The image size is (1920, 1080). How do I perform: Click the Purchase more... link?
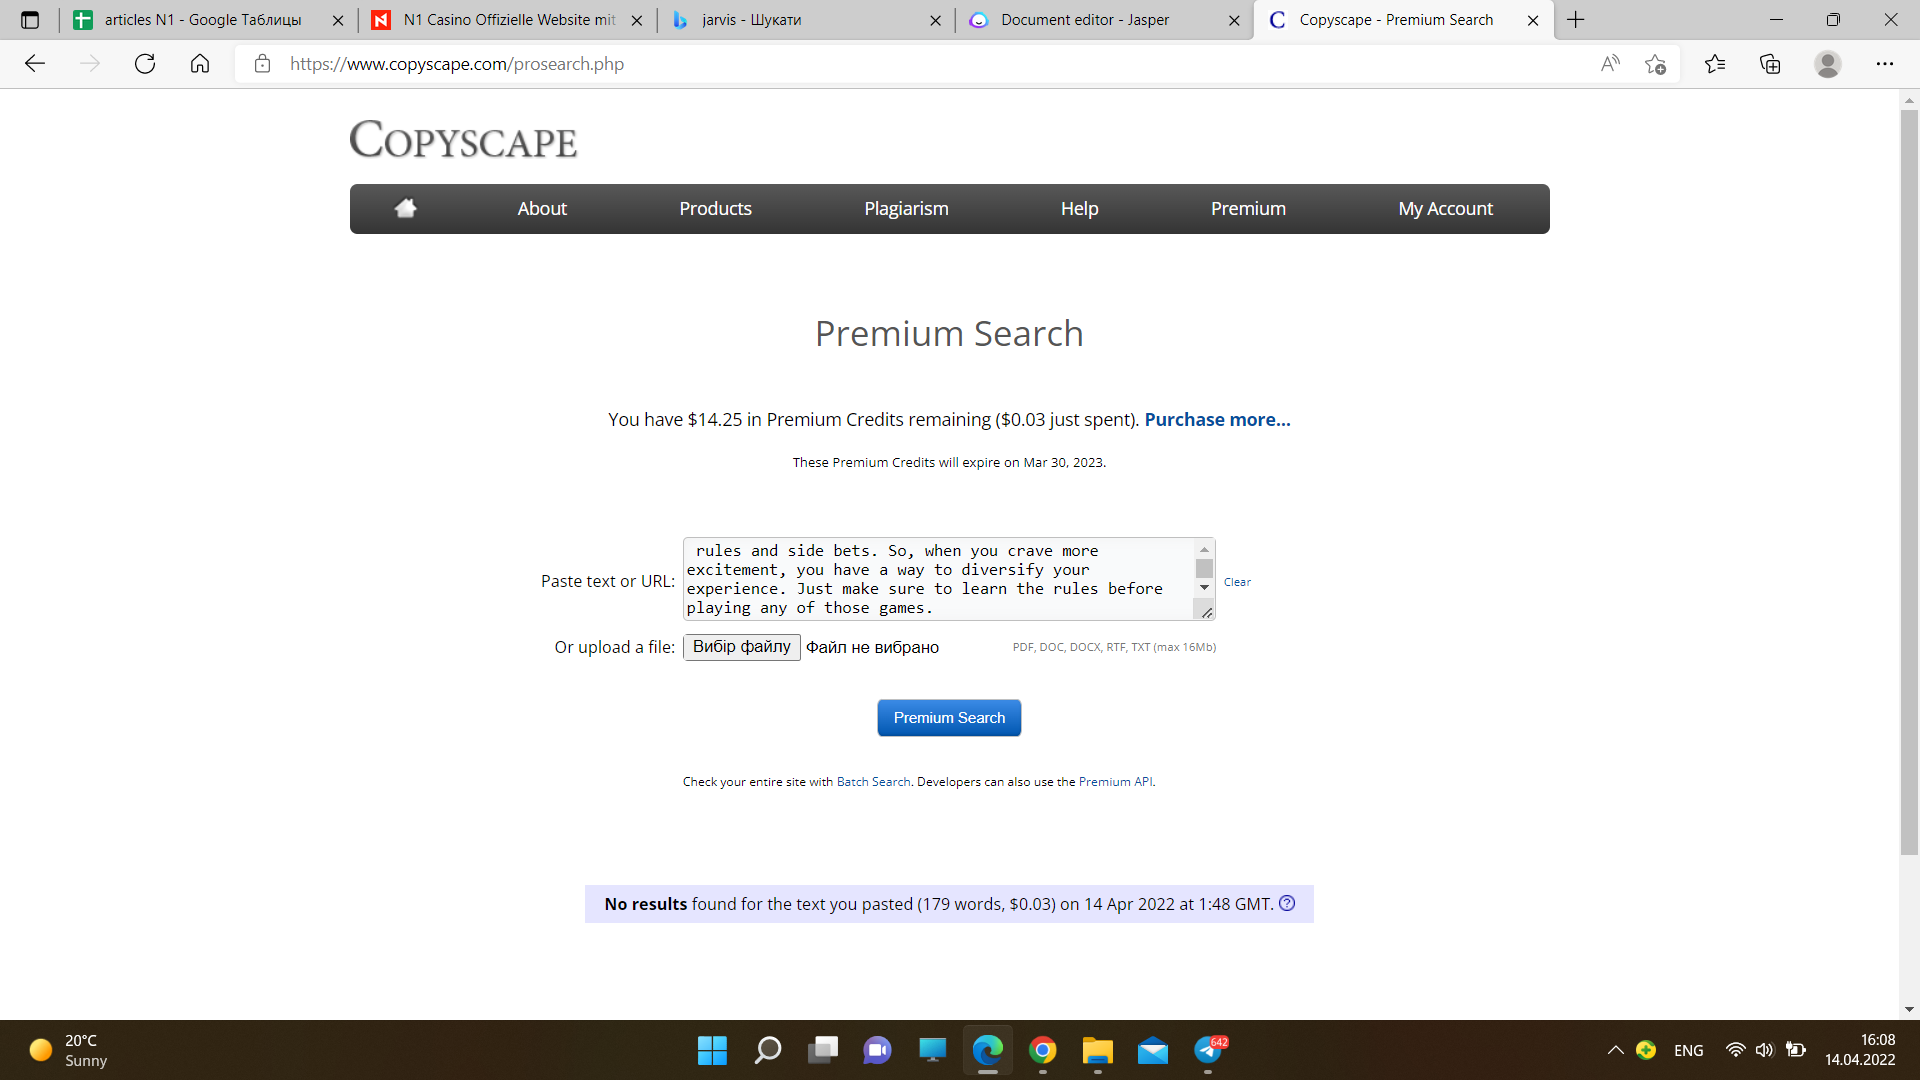[x=1217, y=419]
